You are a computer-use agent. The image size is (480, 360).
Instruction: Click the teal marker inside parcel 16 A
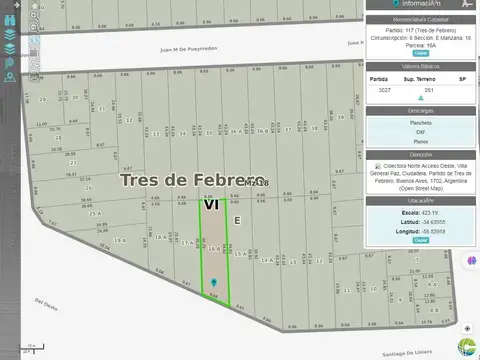click(214, 283)
